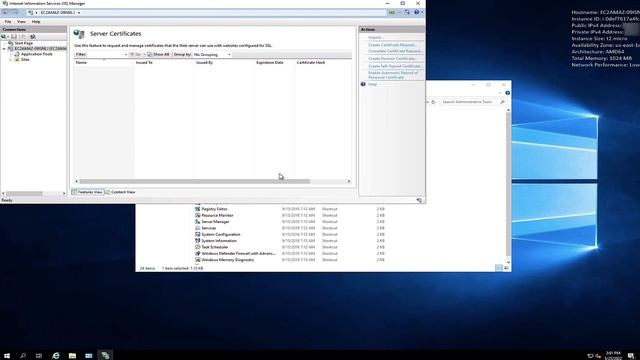Click the Go back arrow in IIS Manager

pos(5,13)
